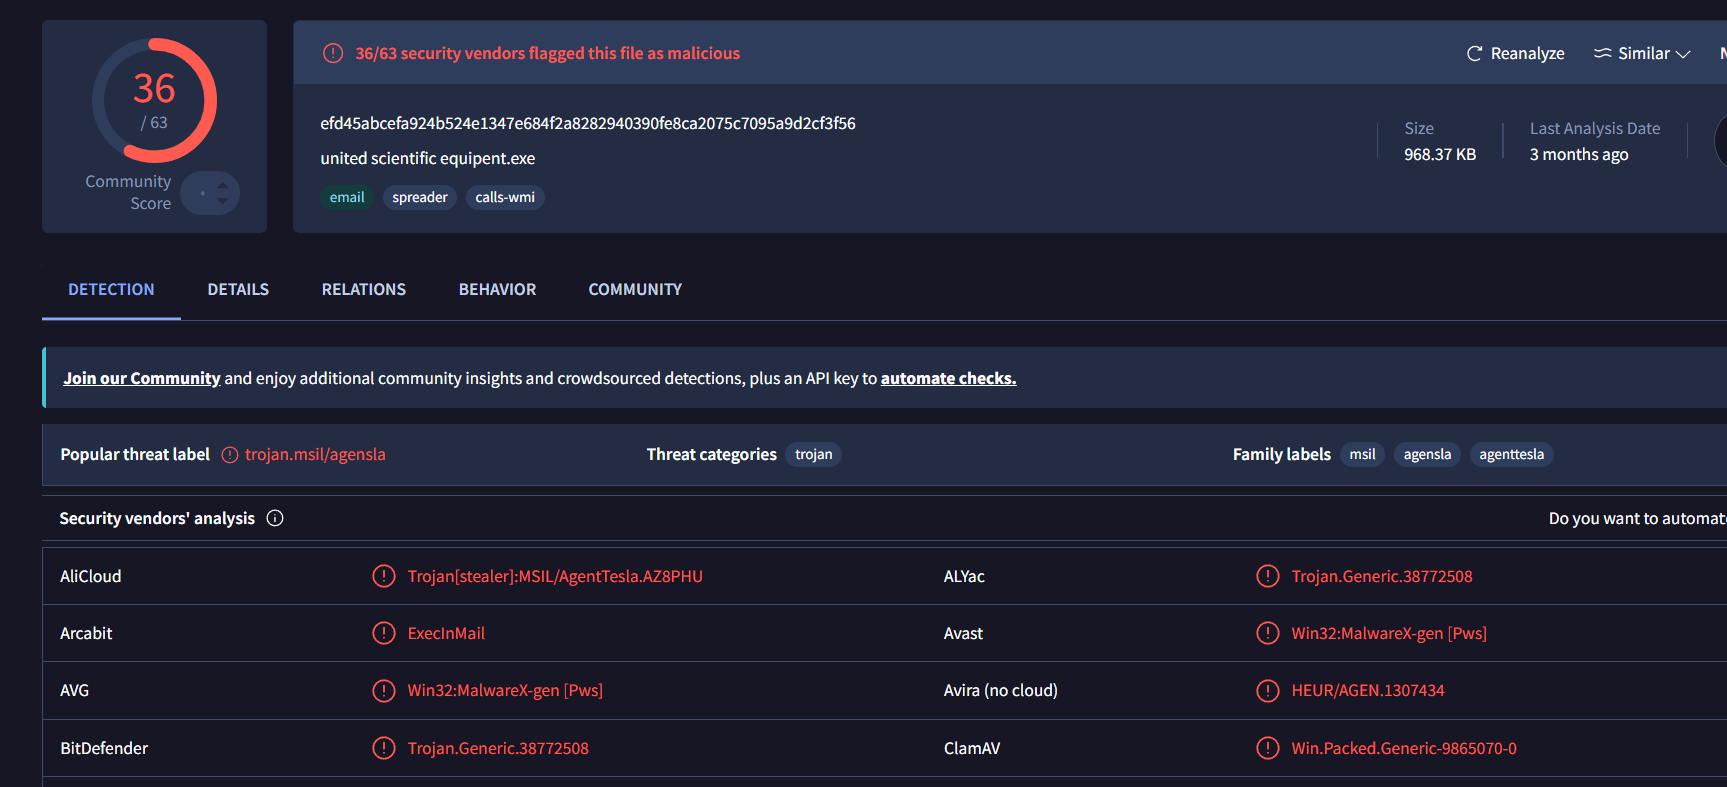Click the agensla family label

point(1427,454)
